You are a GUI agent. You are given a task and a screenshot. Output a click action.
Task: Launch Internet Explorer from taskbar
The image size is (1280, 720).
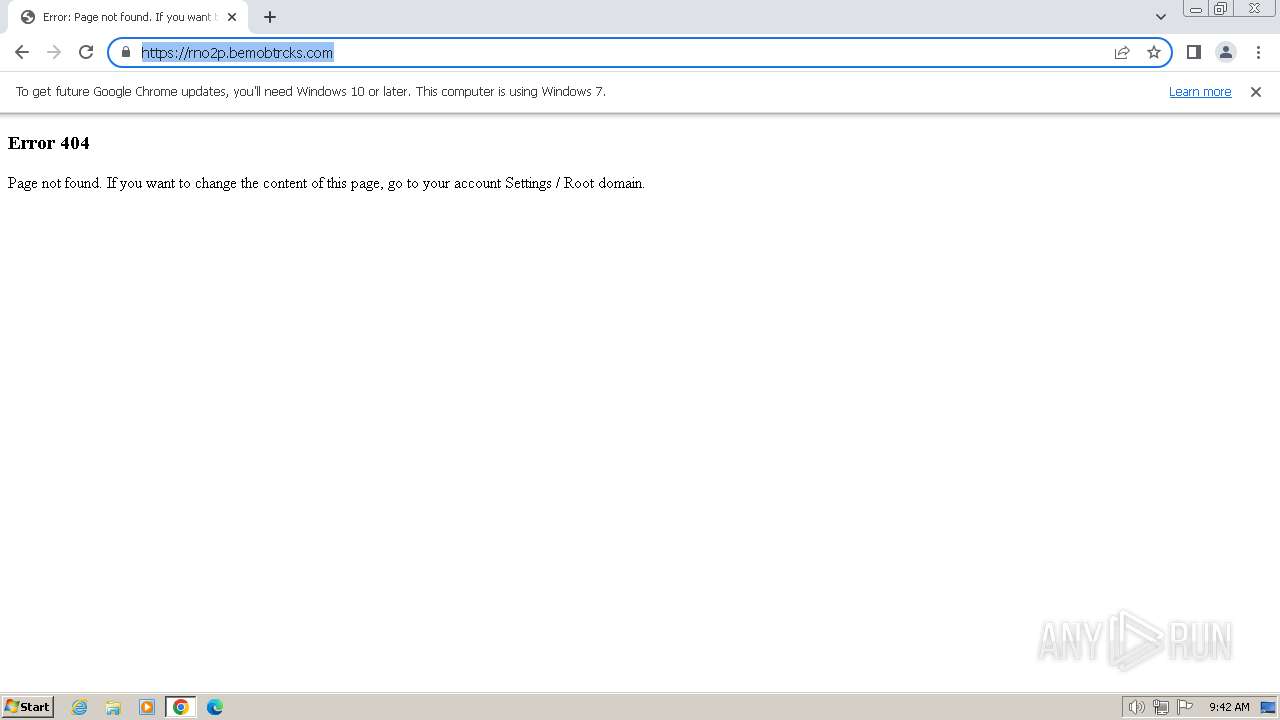coord(80,707)
